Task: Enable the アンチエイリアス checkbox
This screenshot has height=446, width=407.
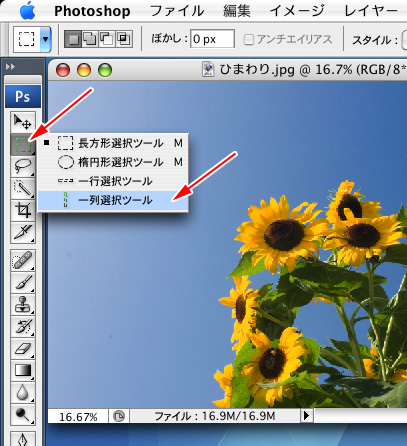Action: point(248,40)
